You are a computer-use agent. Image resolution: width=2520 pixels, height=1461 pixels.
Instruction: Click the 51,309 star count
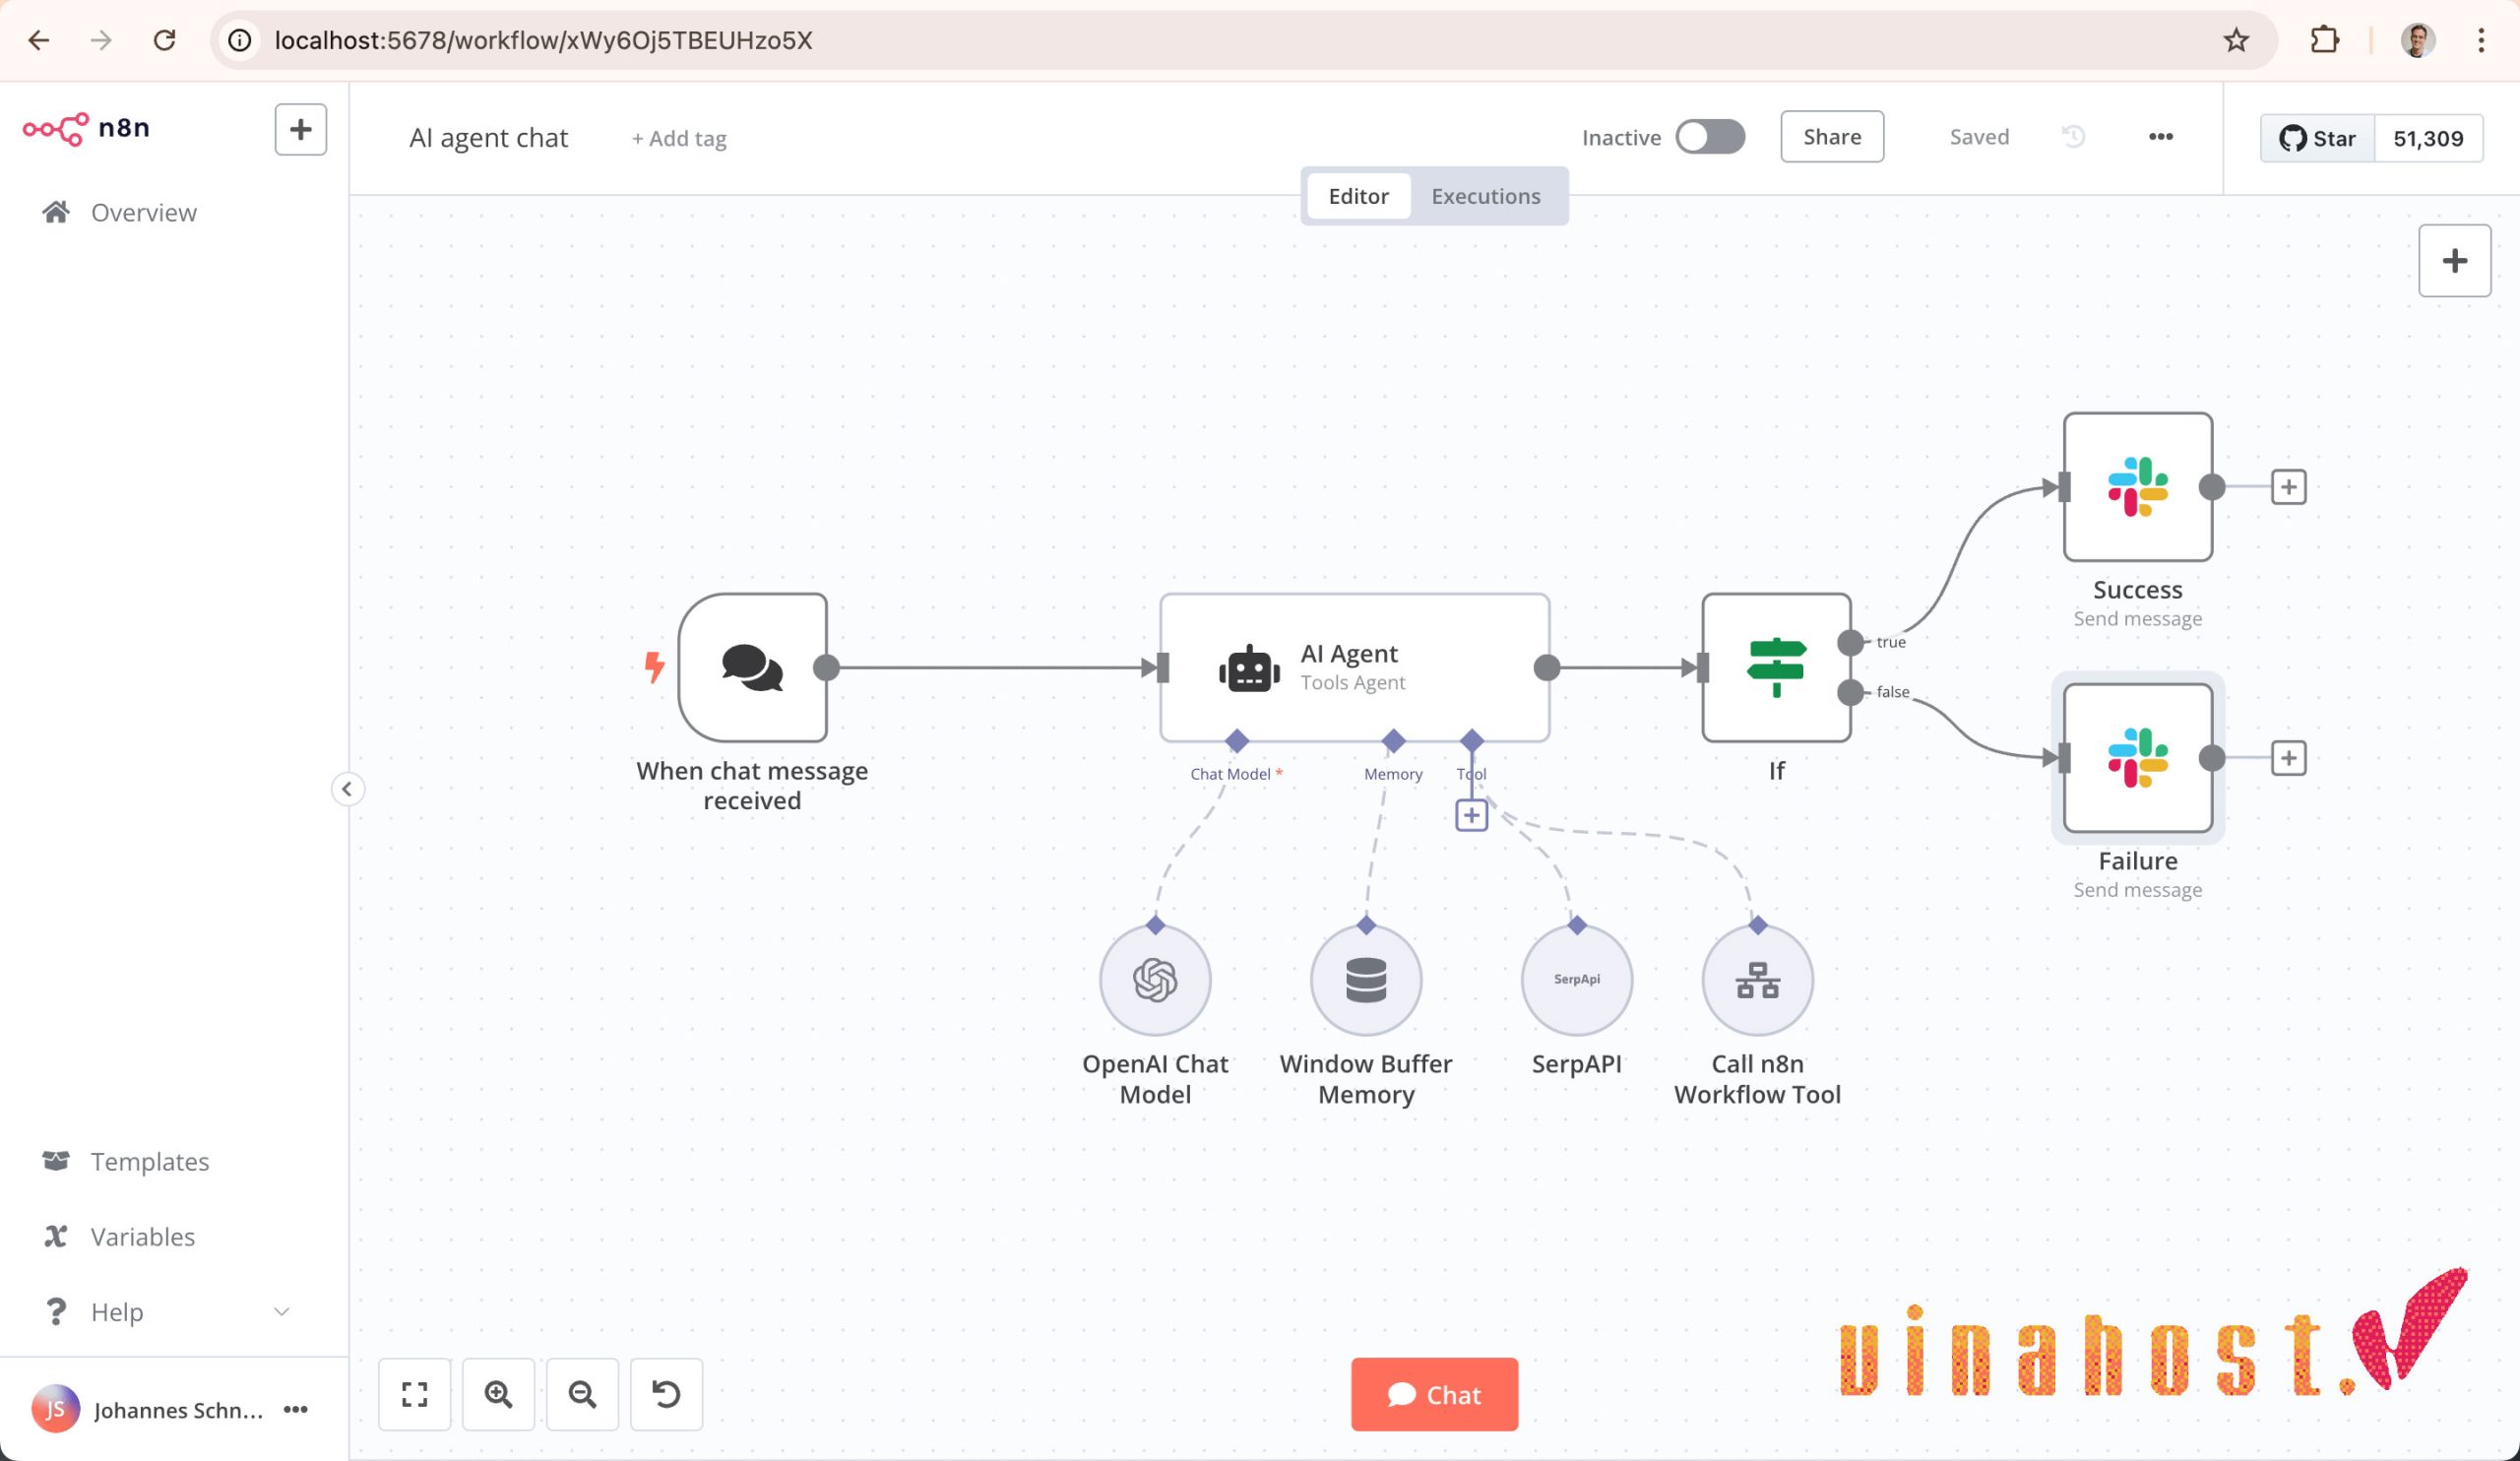pyautogui.click(x=2428, y=138)
